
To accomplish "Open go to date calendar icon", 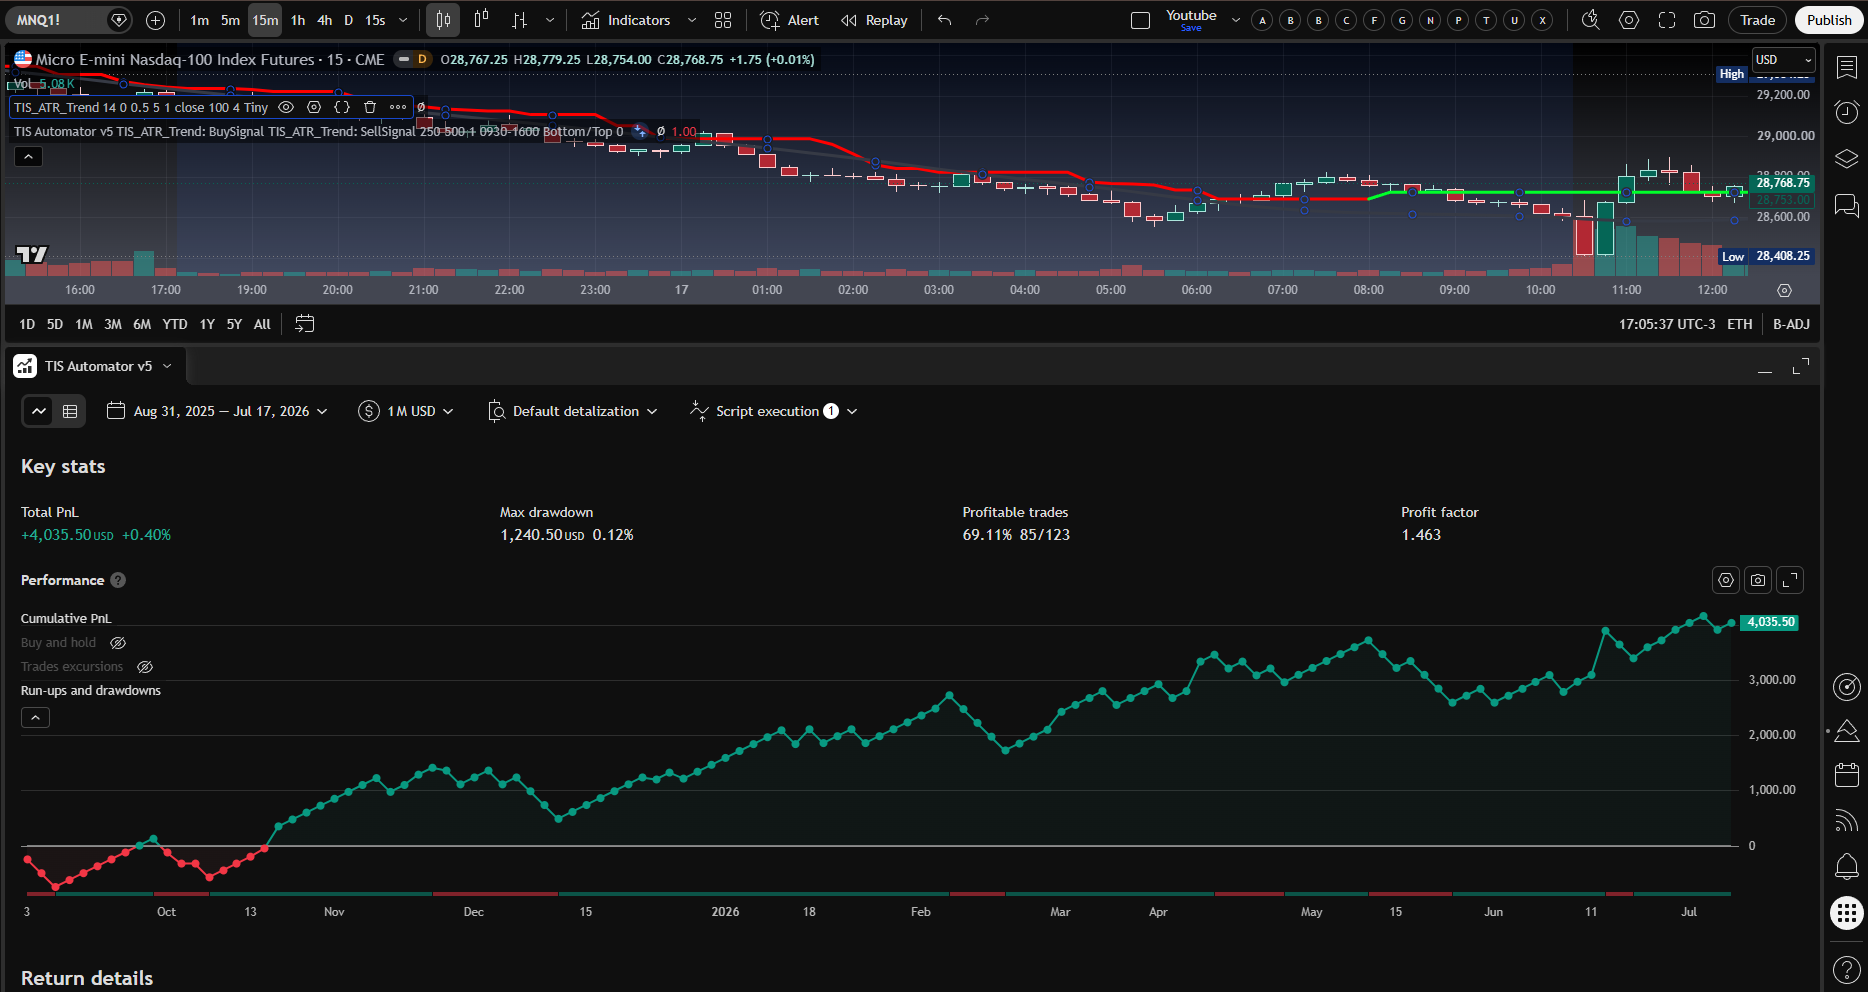I will coord(305,324).
